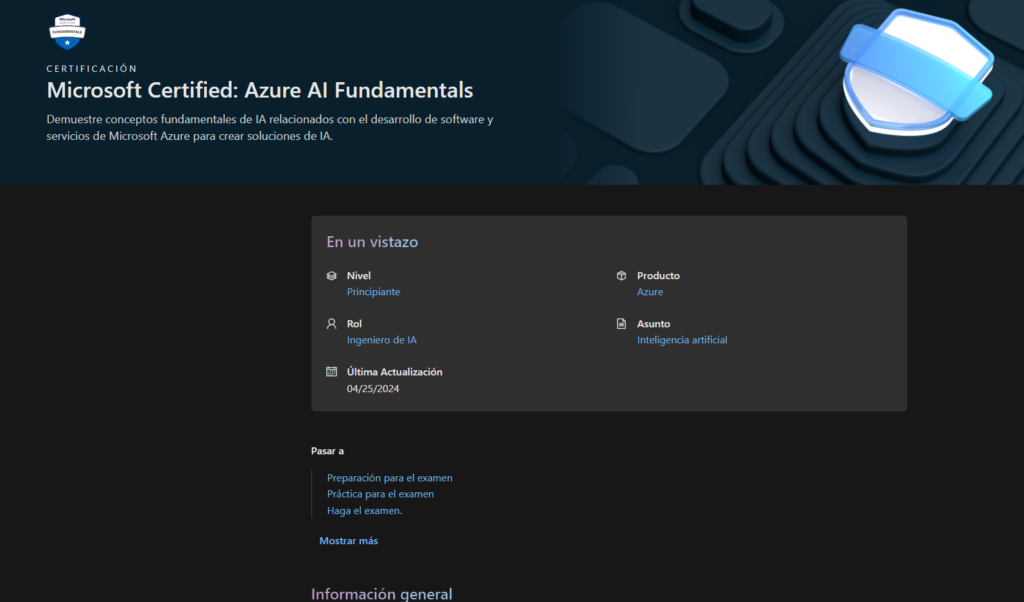This screenshot has width=1024, height=602.
Task: Click the Microsoft Certified Fundamentals badge icon
Action: pos(67,31)
